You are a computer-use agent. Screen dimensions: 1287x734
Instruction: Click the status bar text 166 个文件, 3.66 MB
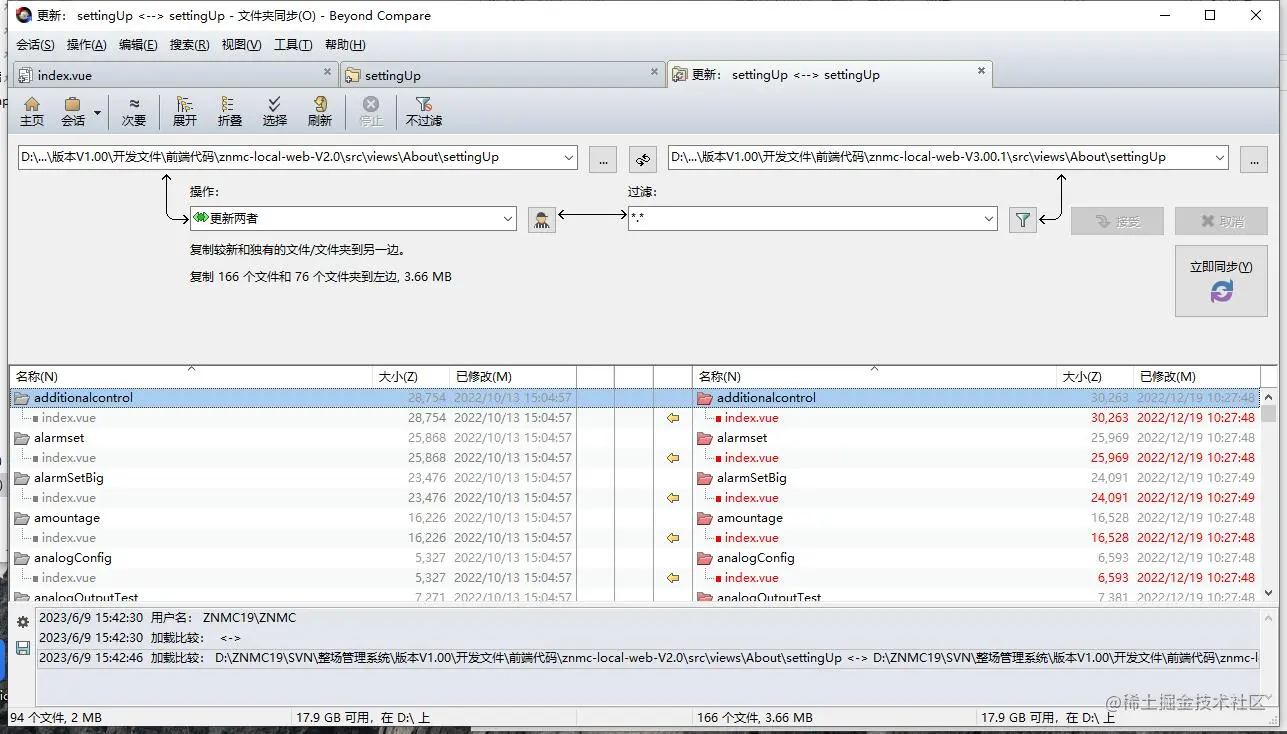(755, 717)
